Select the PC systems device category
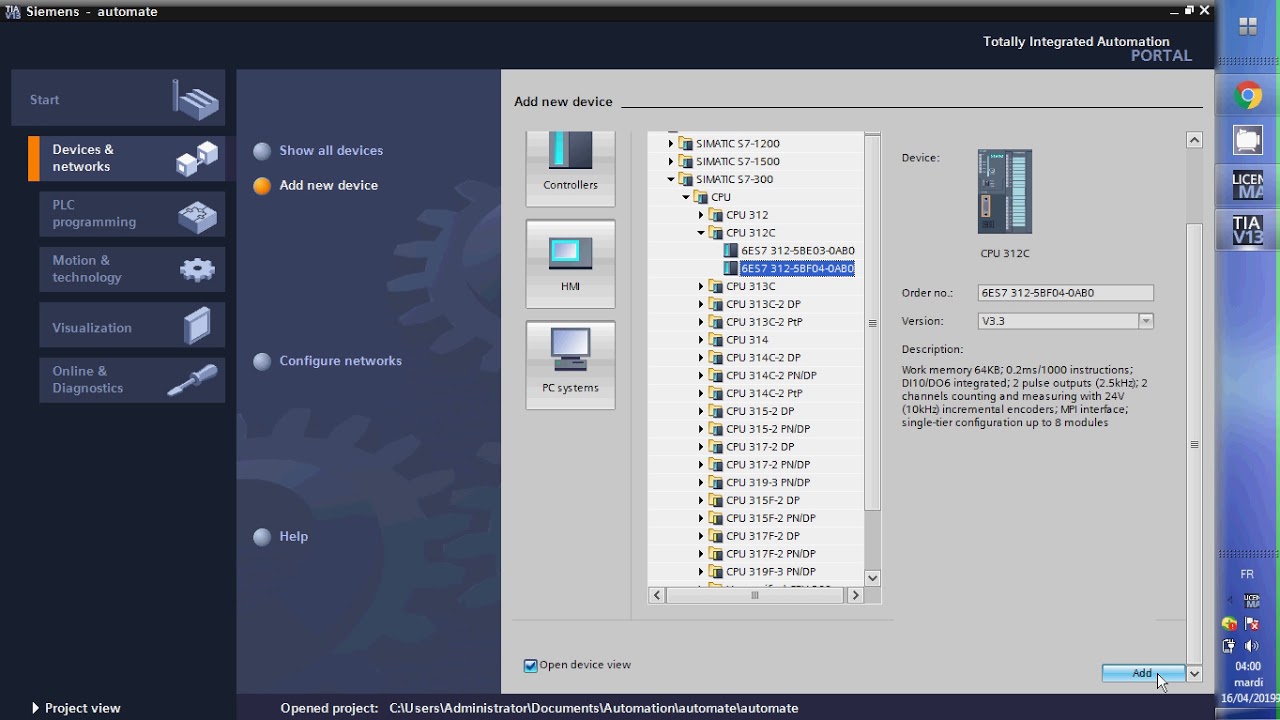This screenshot has height=720, width=1280. [x=570, y=365]
